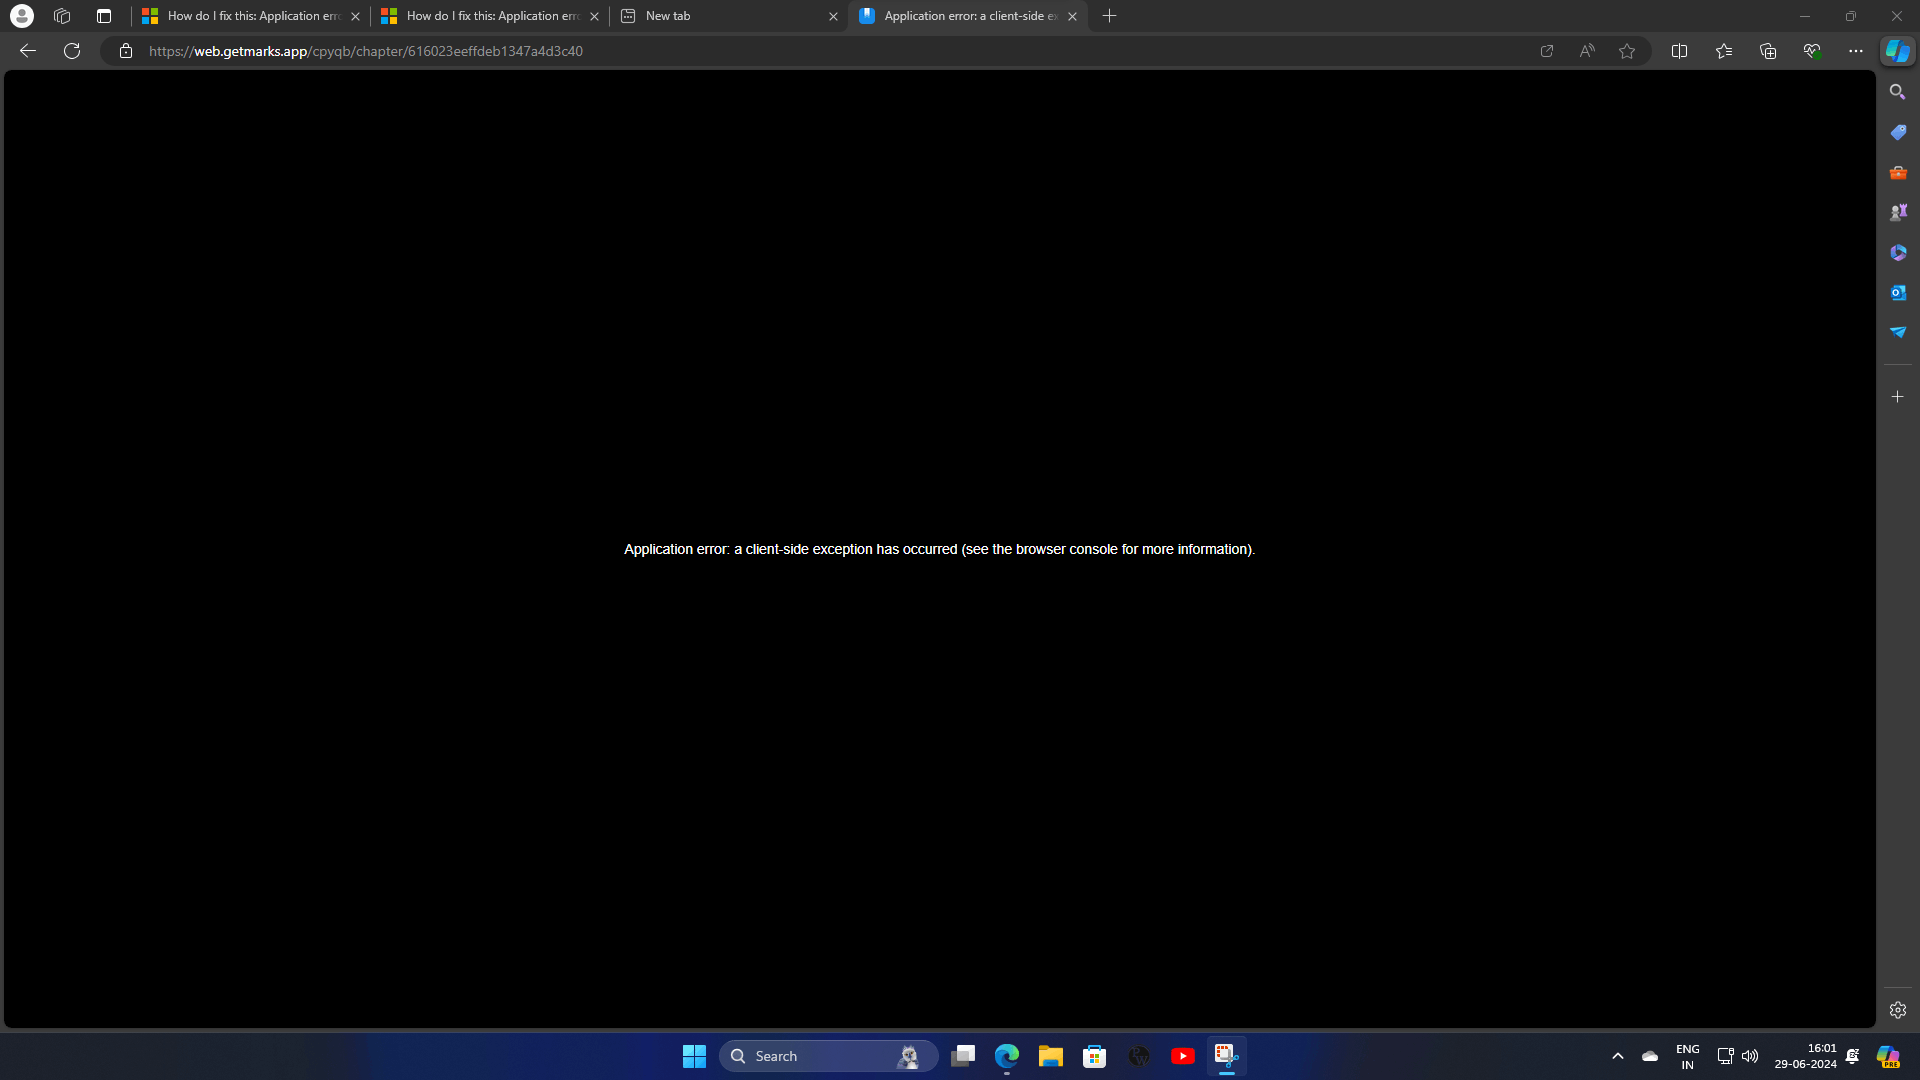Add this page to favorites (star)
1920x1080 pixels.
pos(1627,51)
